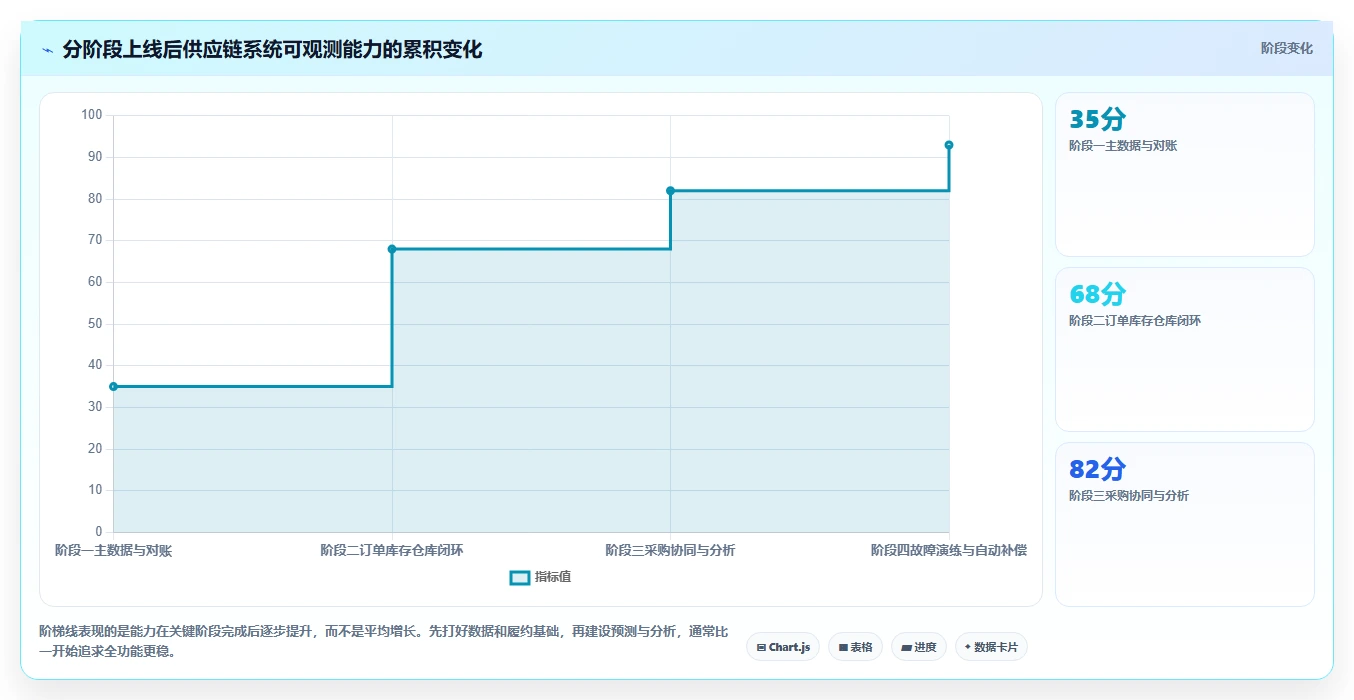Viewport: 1354px width, 700px height.
Task: Click the data point at value 93
Action: point(949,145)
